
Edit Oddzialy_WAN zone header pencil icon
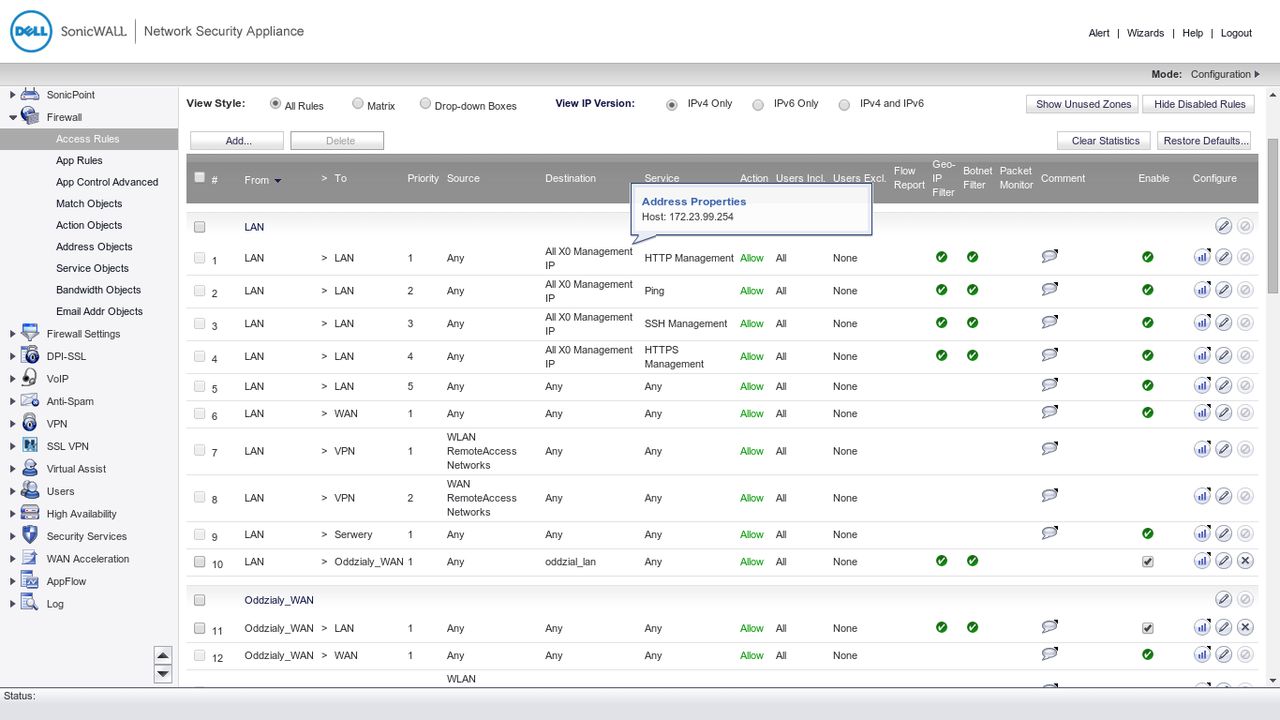(x=1224, y=600)
